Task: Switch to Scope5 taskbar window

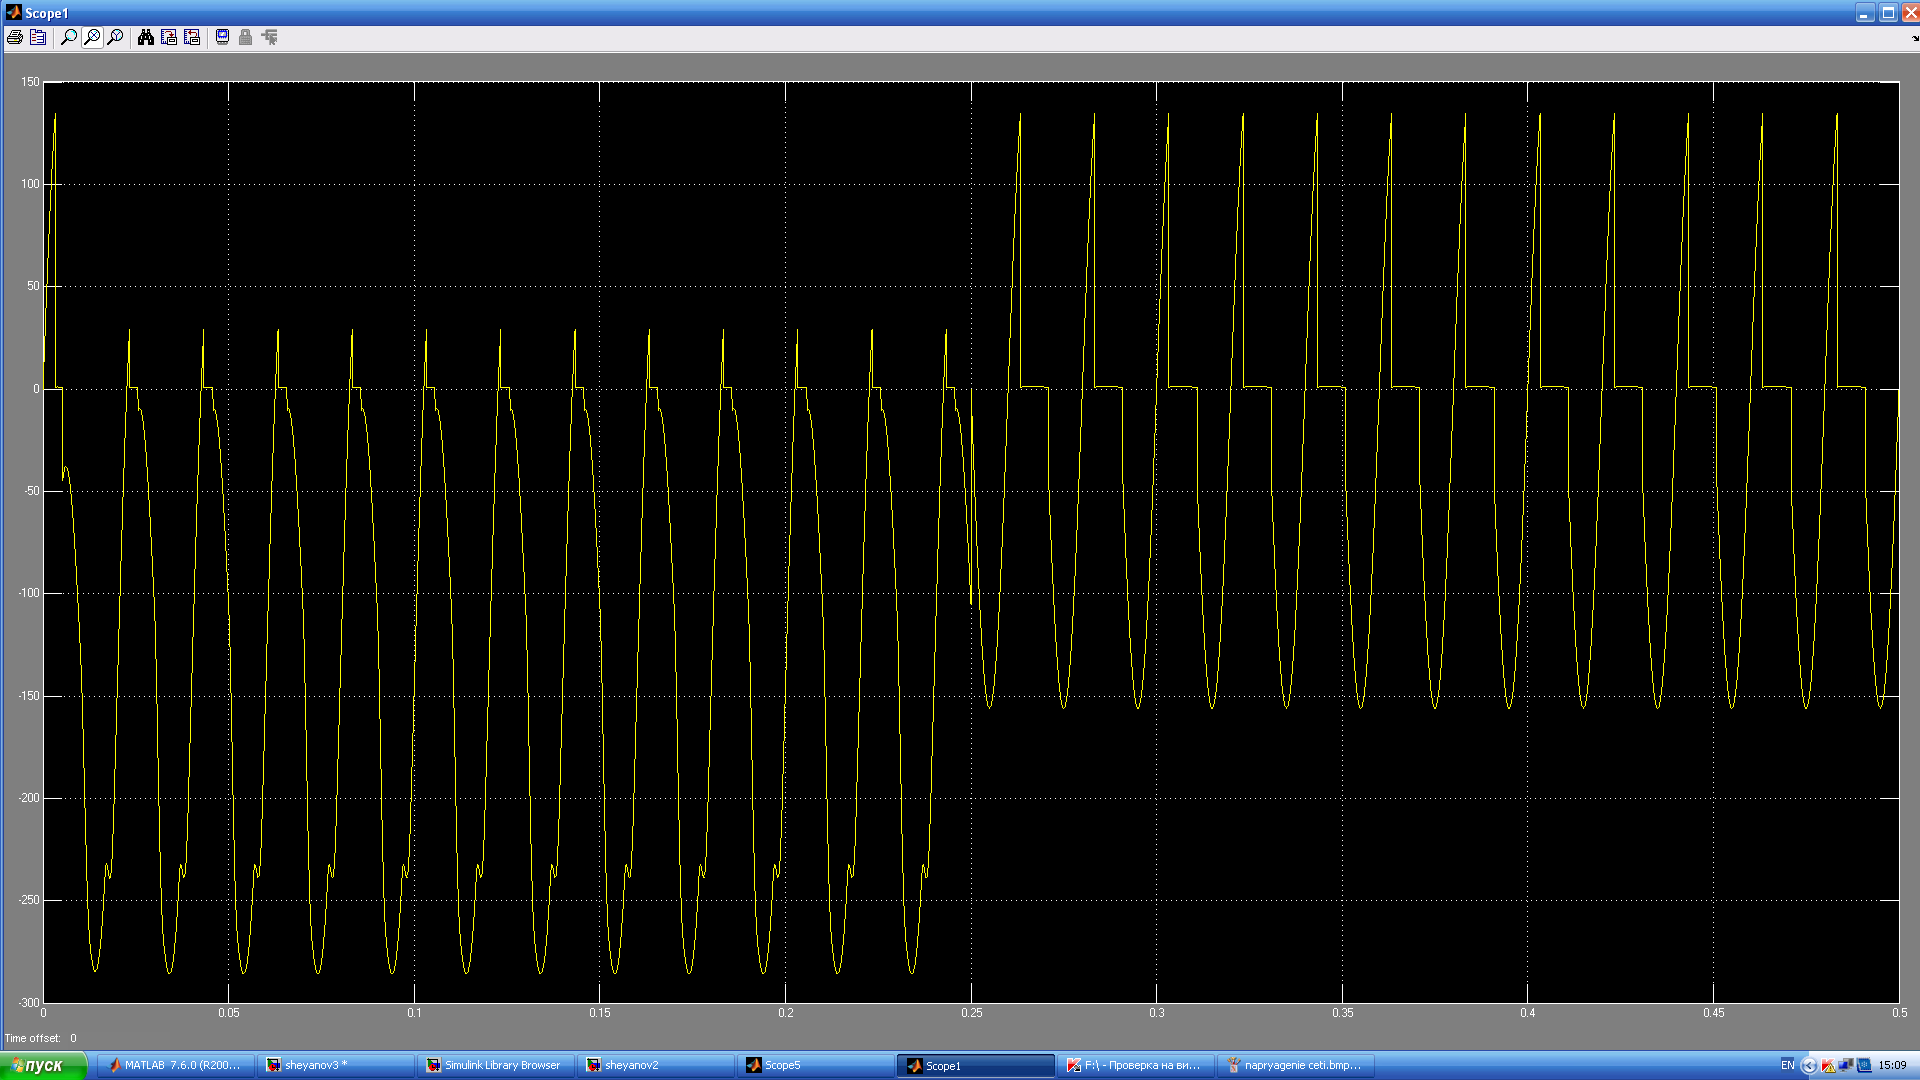Action: pyautogui.click(x=815, y=1065)
